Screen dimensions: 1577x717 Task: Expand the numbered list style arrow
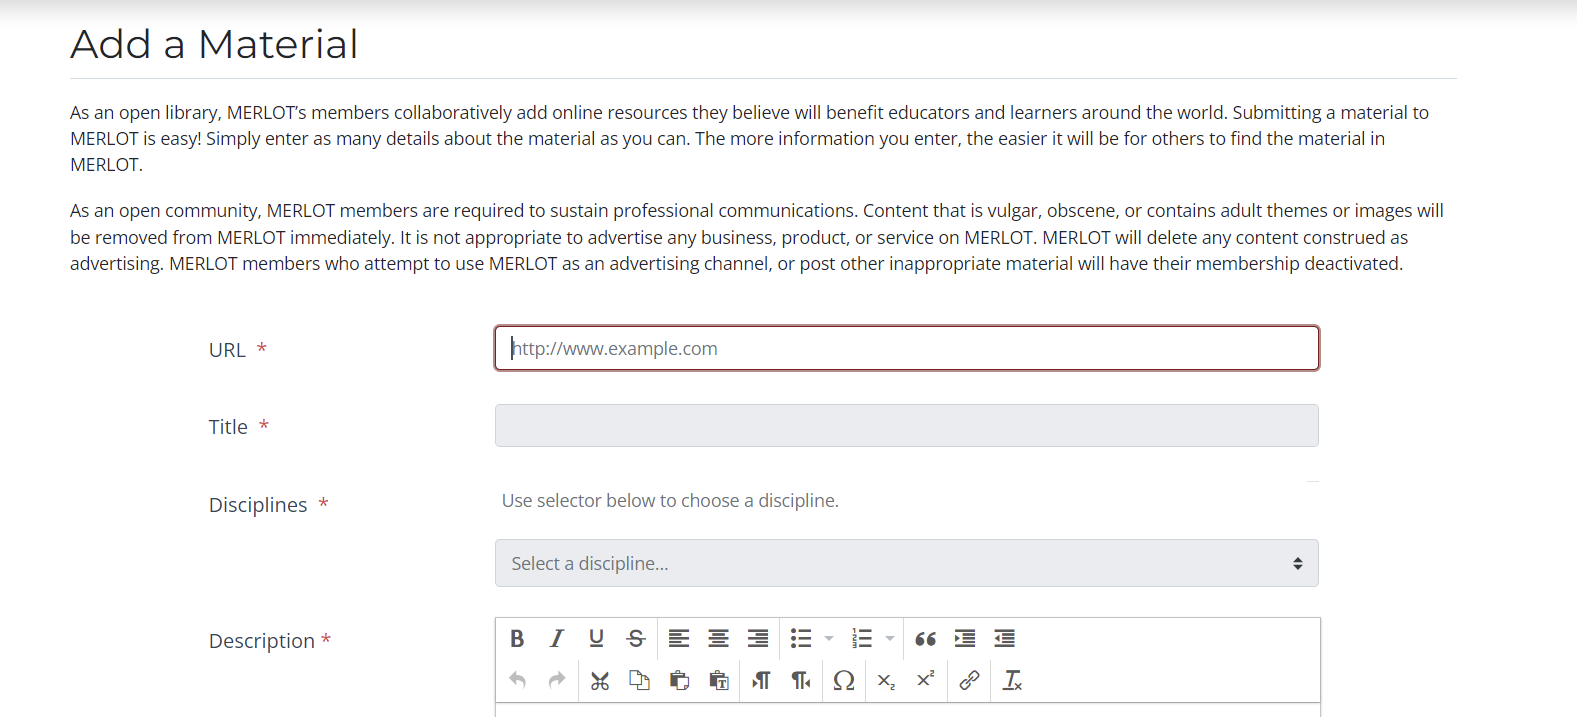[x=890, y=638]
